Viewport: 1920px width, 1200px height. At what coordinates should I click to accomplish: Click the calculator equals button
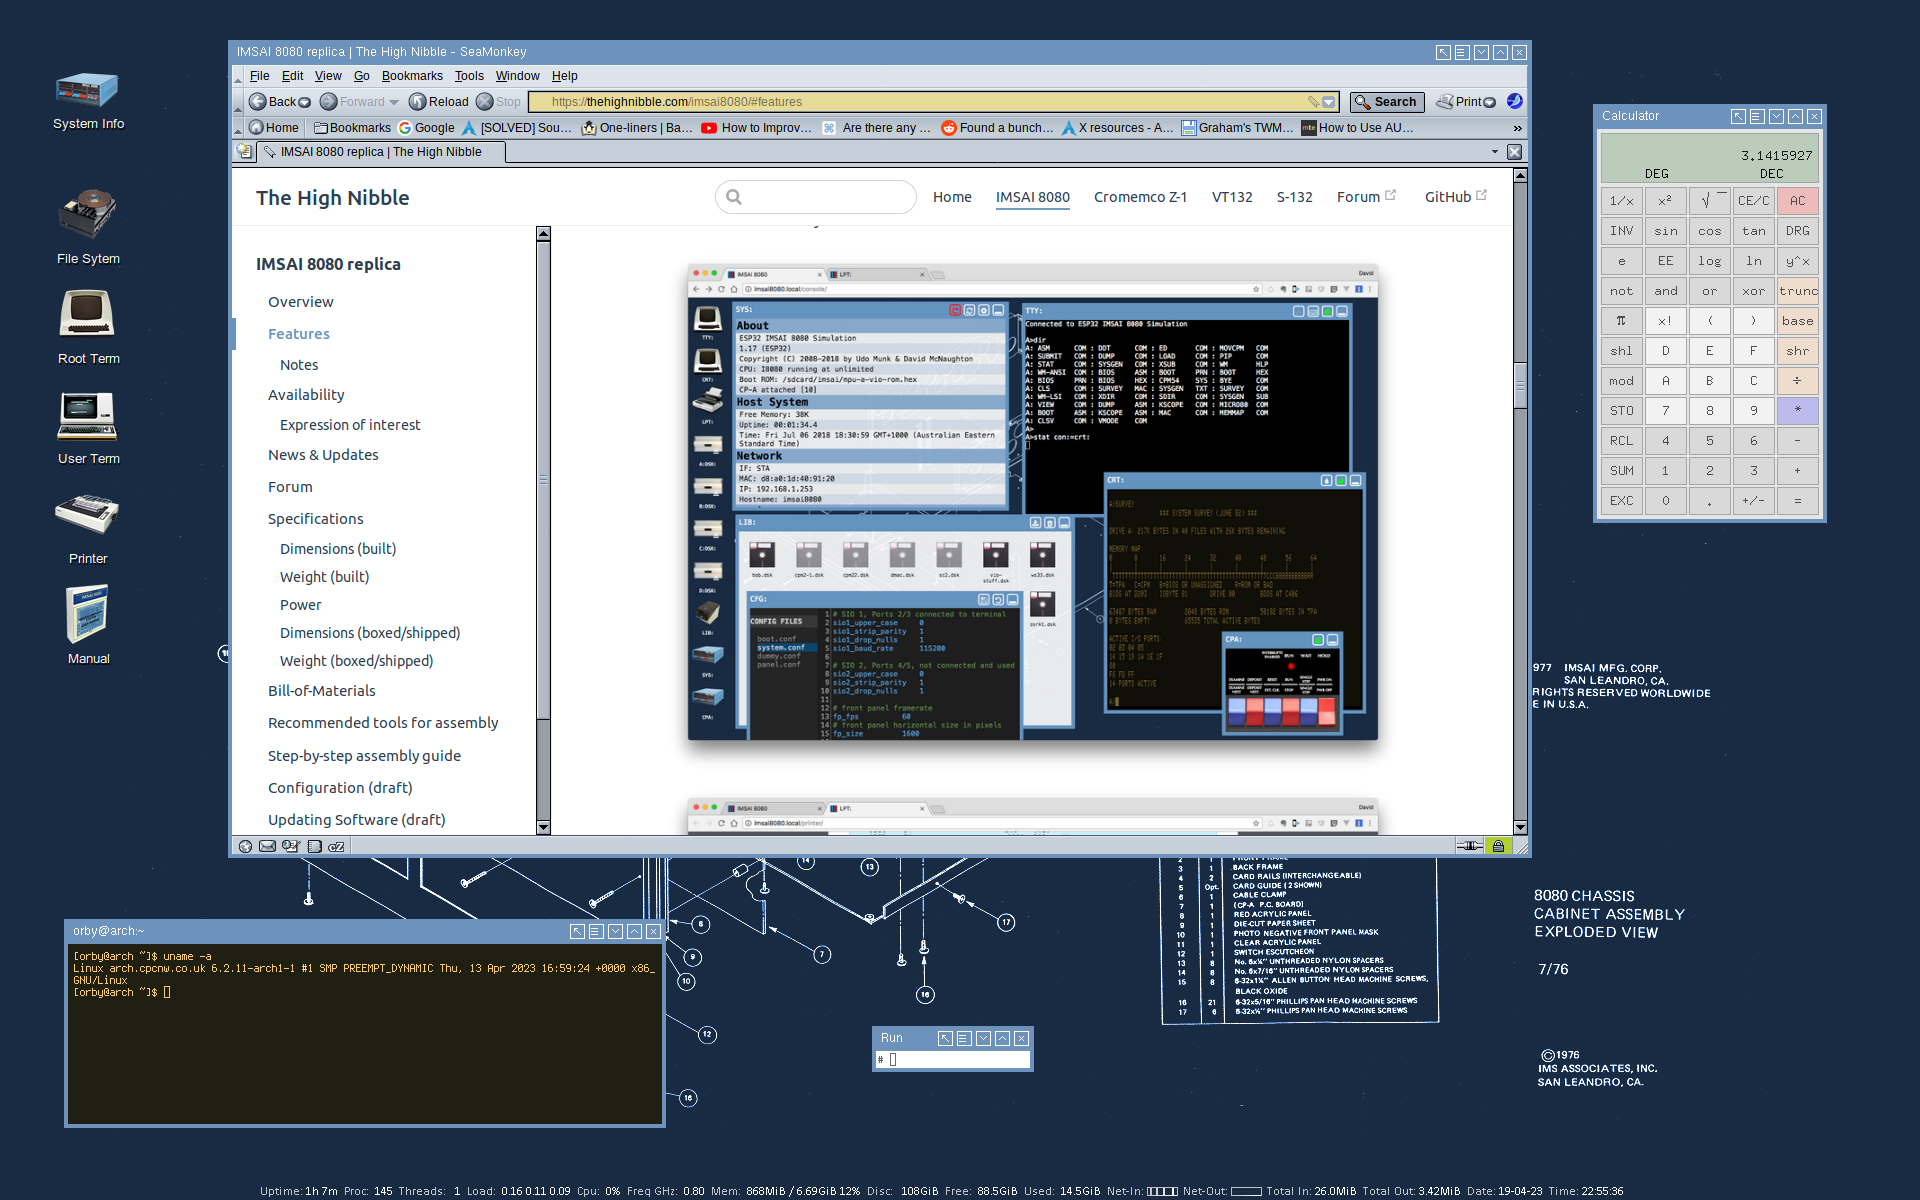point(1797,501)
